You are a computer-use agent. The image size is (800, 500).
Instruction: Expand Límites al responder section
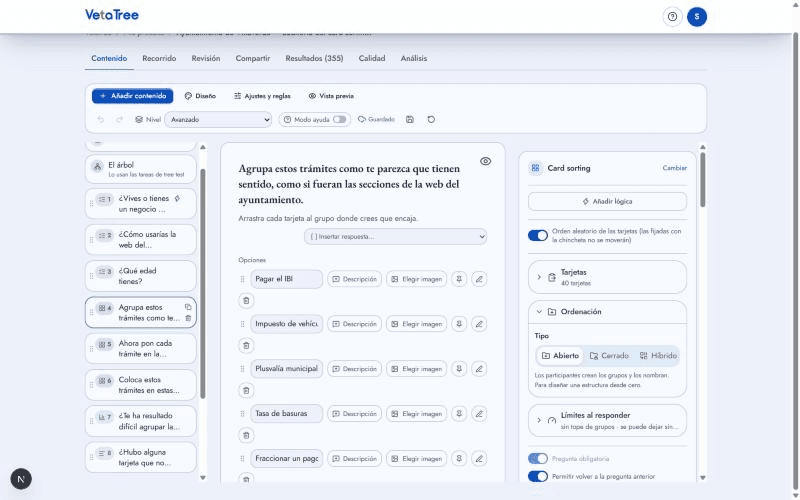607,420
